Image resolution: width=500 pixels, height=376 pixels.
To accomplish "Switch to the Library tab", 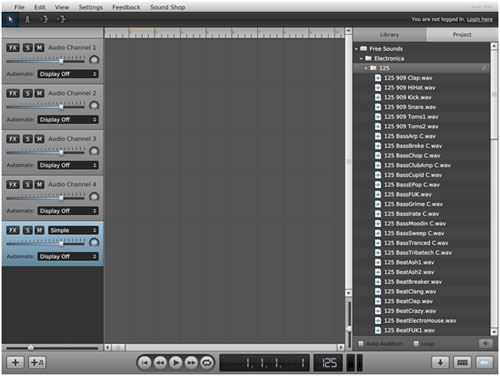I will point(389,35).
